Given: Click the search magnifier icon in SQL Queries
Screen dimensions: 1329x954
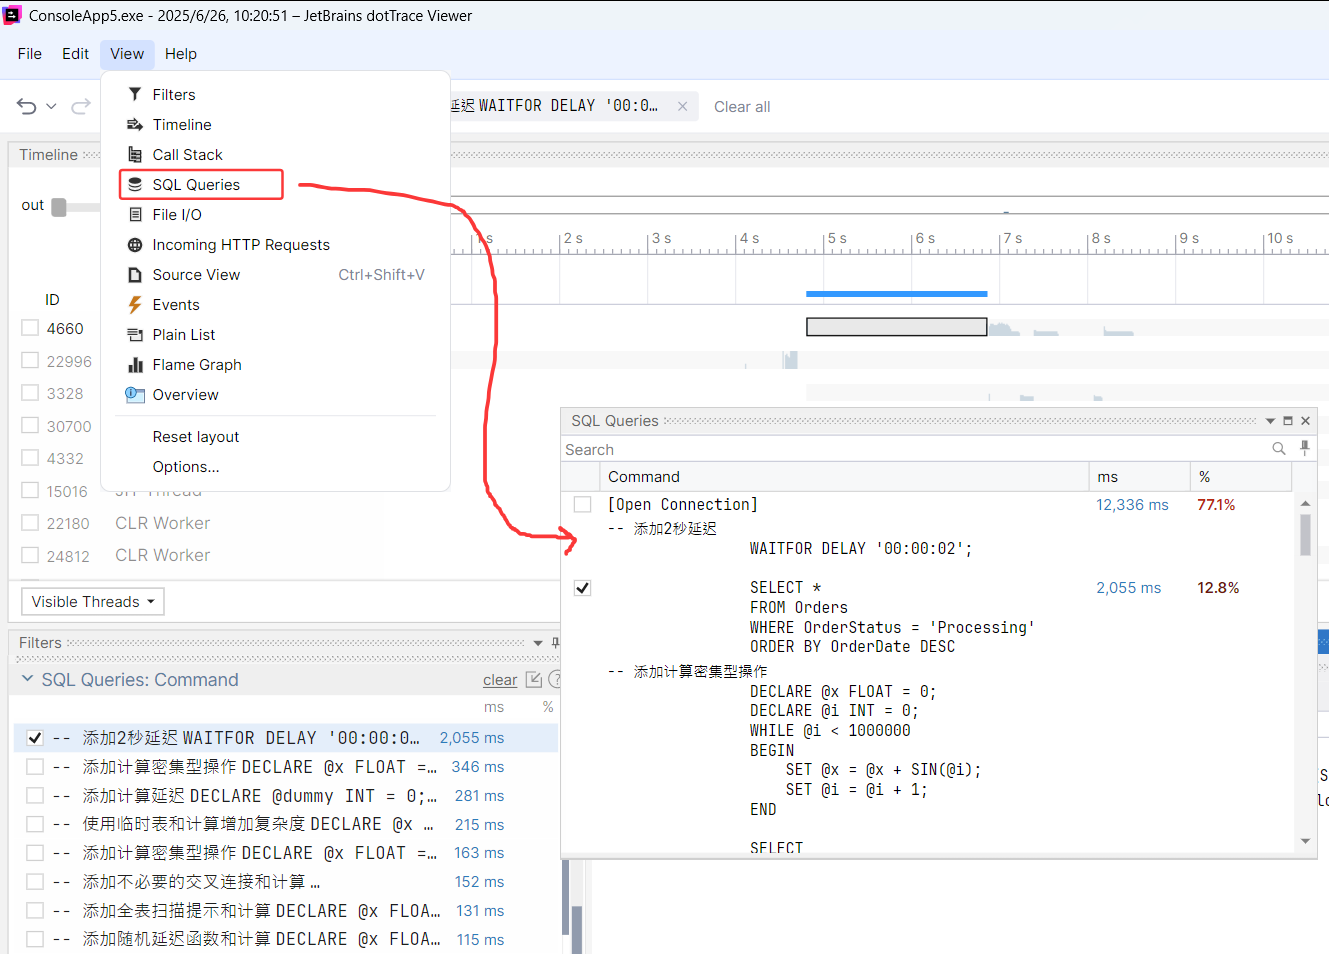Looking at the screenshot, I should pyautogui.click(x=1278, y=449).
